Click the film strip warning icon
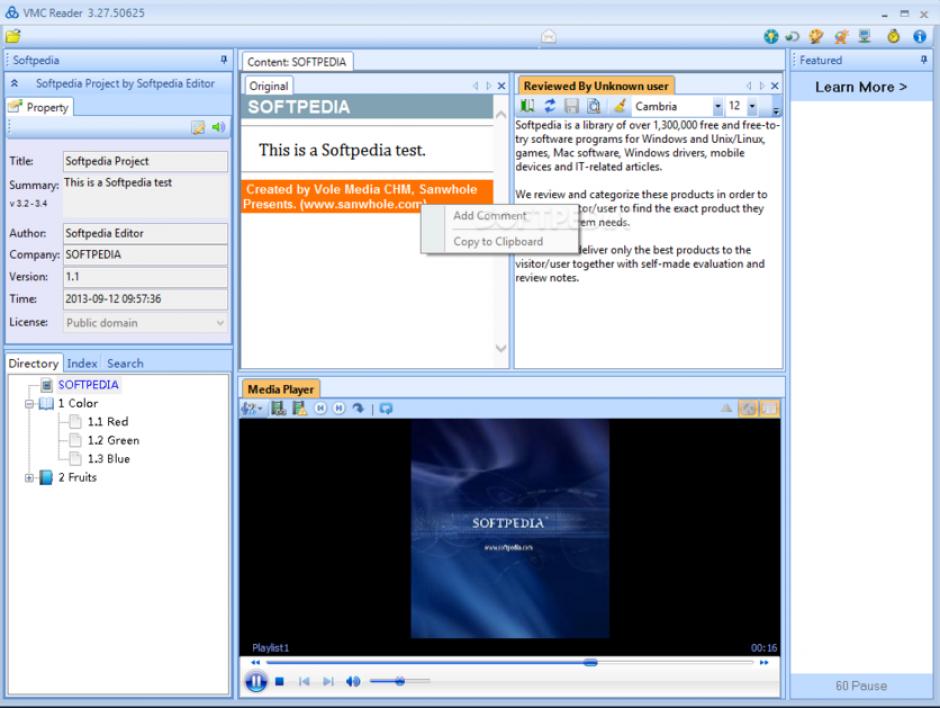 click(x=299, y=409)
